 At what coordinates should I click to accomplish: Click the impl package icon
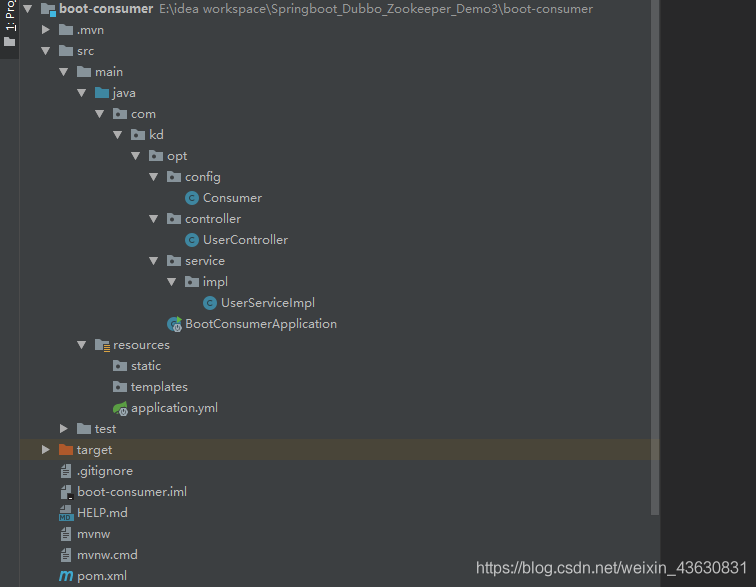(x=192, y=282)
